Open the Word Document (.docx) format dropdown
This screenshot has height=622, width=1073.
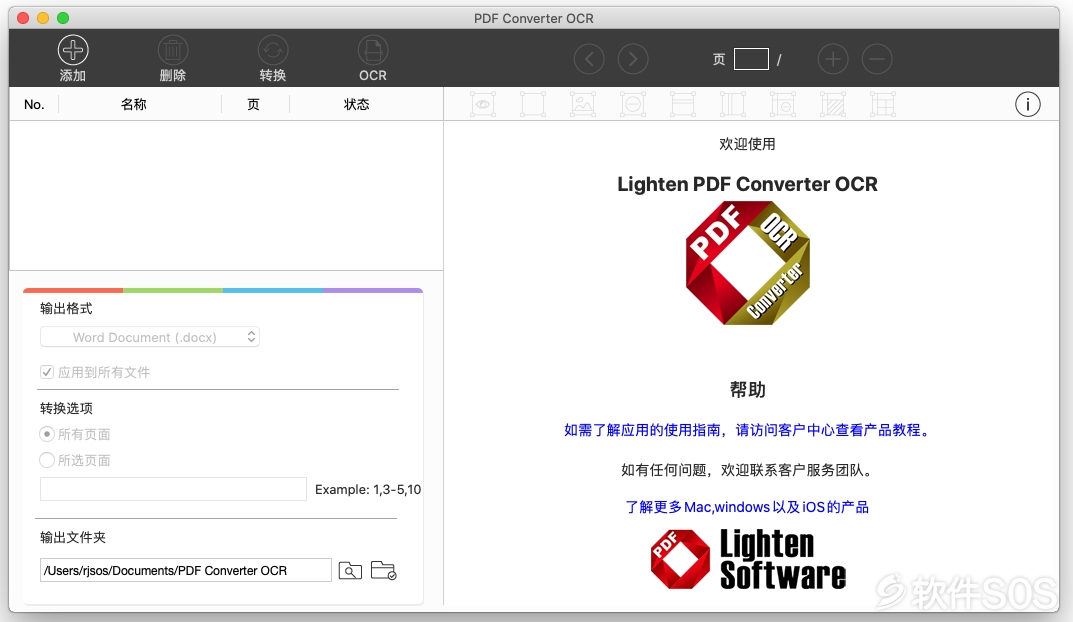click(150, 337)
